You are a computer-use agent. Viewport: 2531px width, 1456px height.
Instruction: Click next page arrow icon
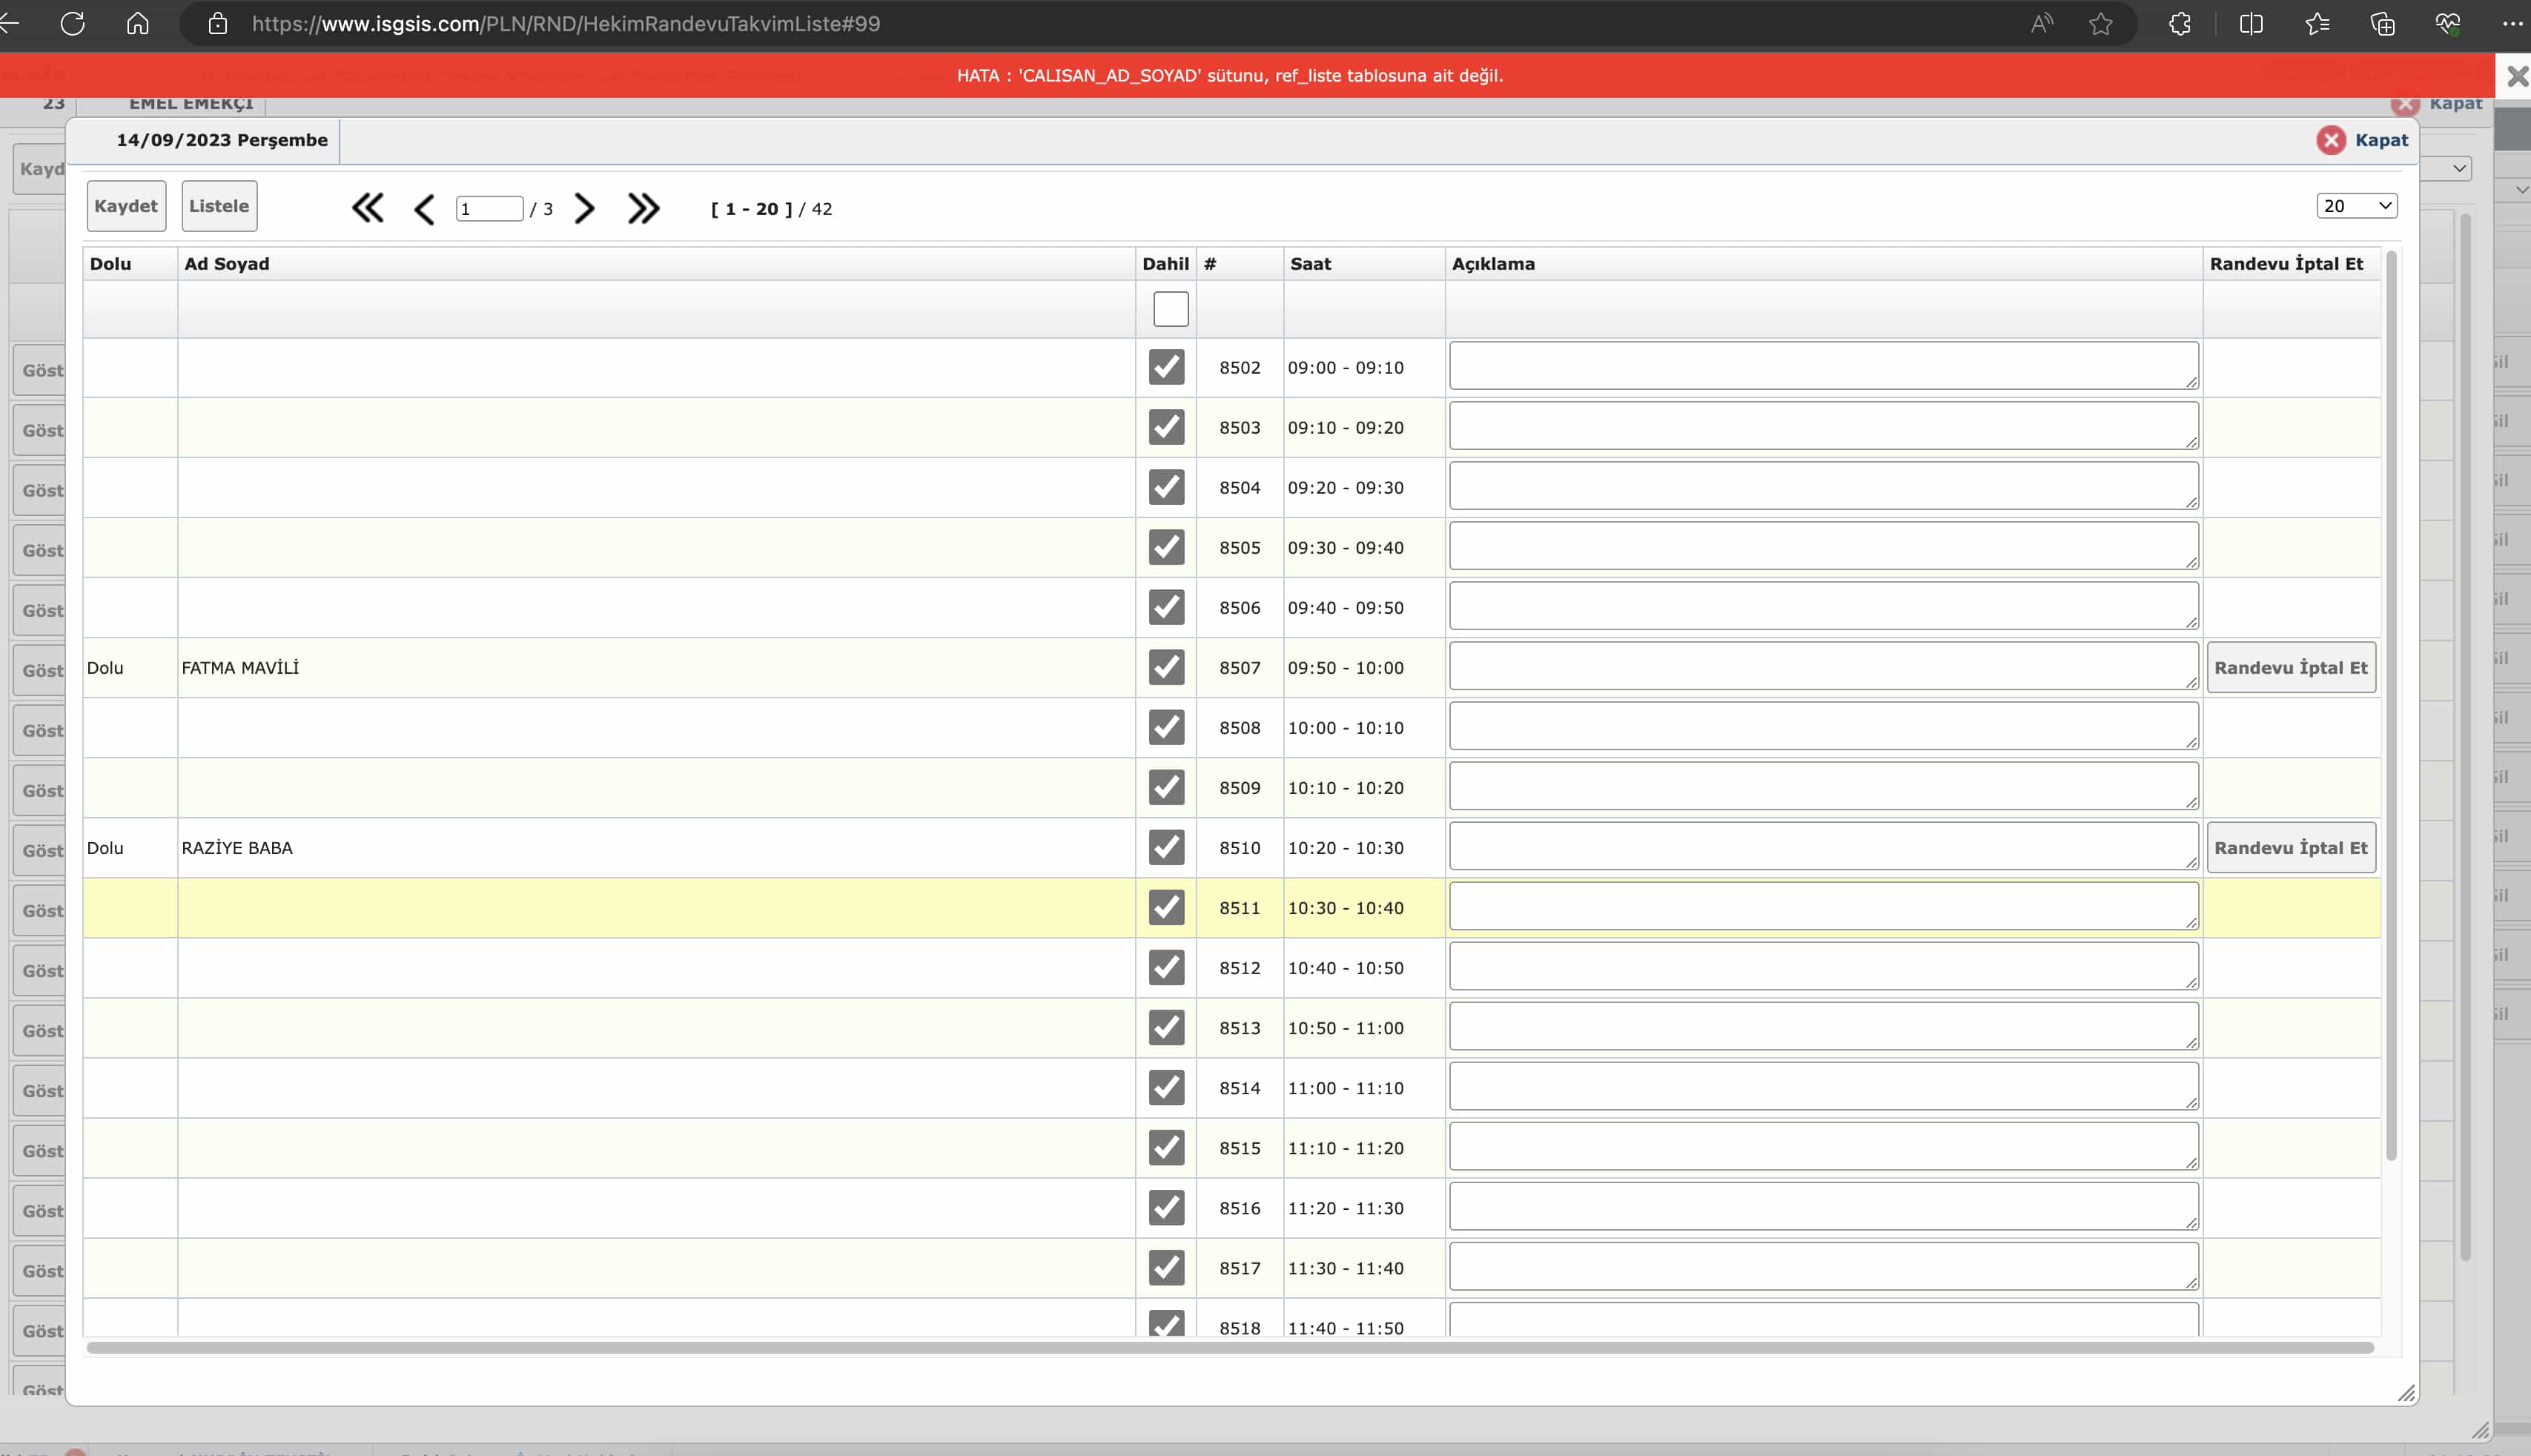click(585, 208)
